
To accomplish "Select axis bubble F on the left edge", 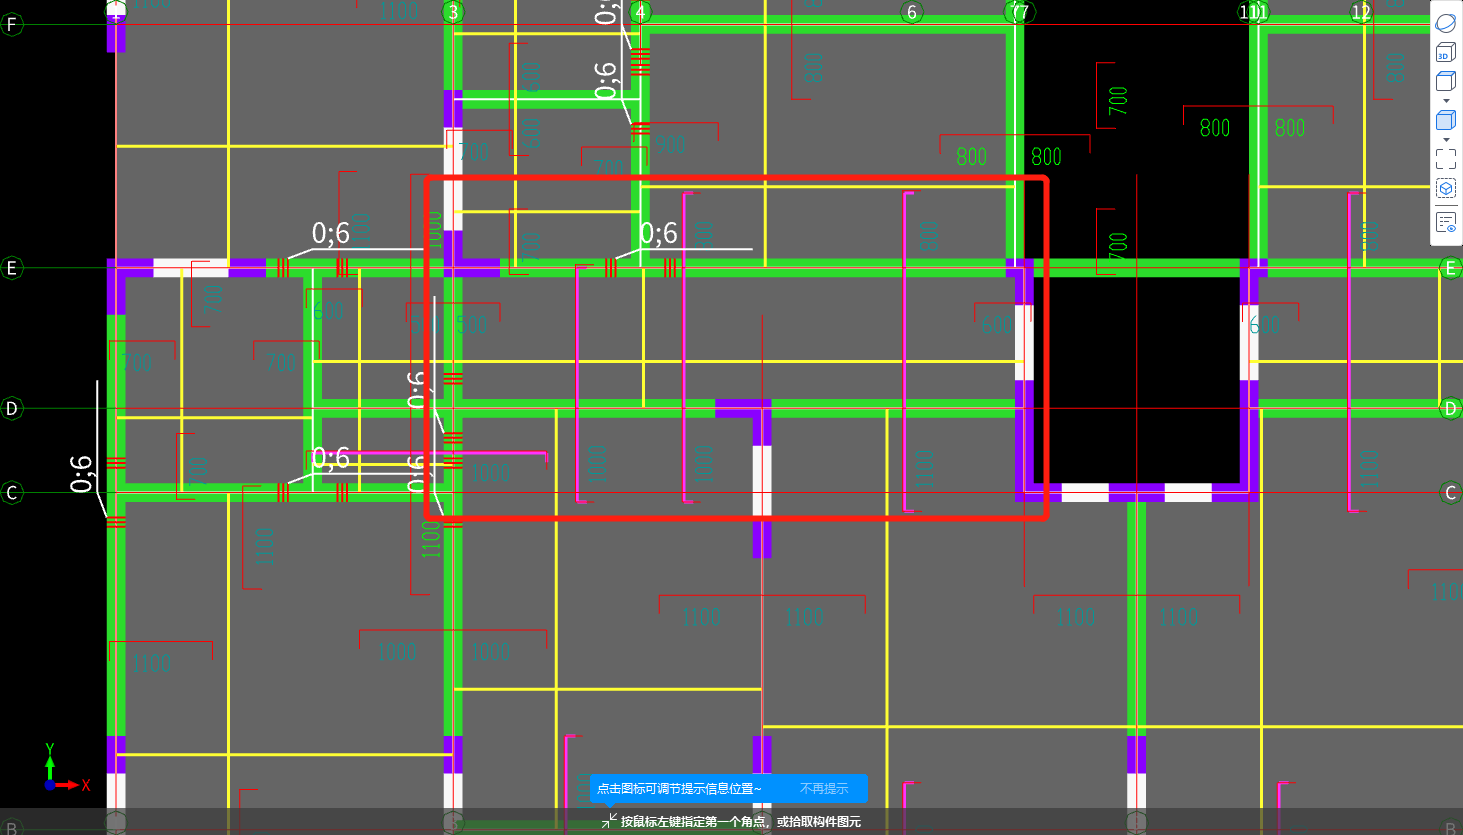I will pos(12,24).
